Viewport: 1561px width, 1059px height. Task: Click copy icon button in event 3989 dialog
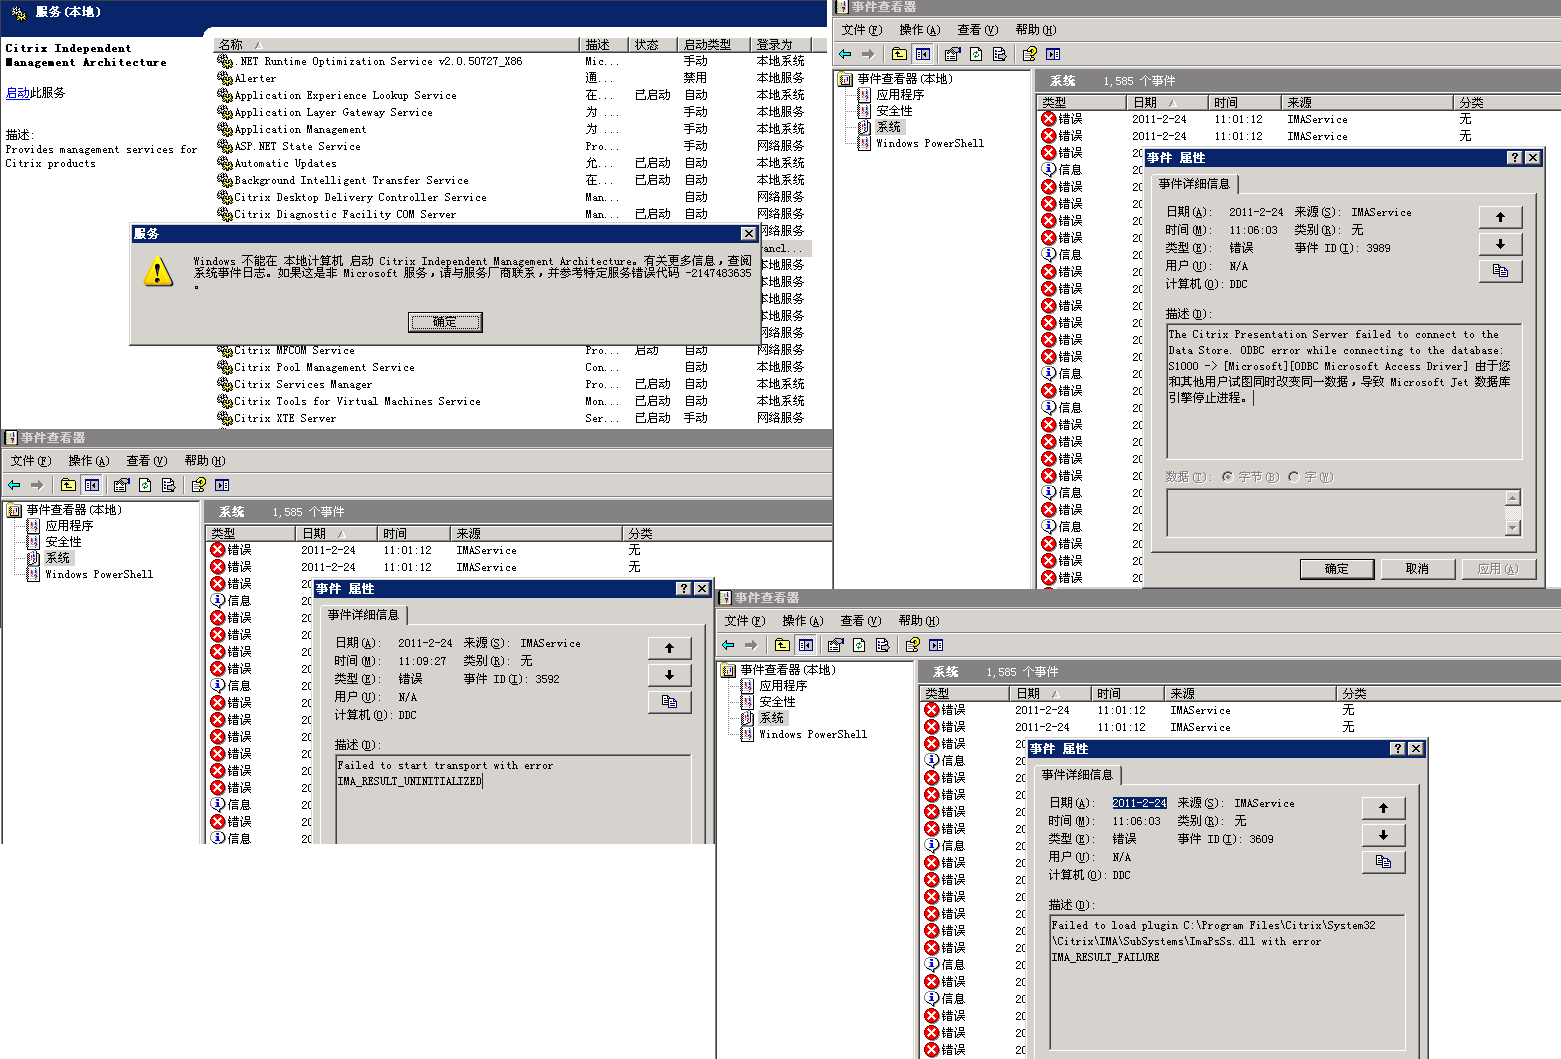tap(1500, 271)
